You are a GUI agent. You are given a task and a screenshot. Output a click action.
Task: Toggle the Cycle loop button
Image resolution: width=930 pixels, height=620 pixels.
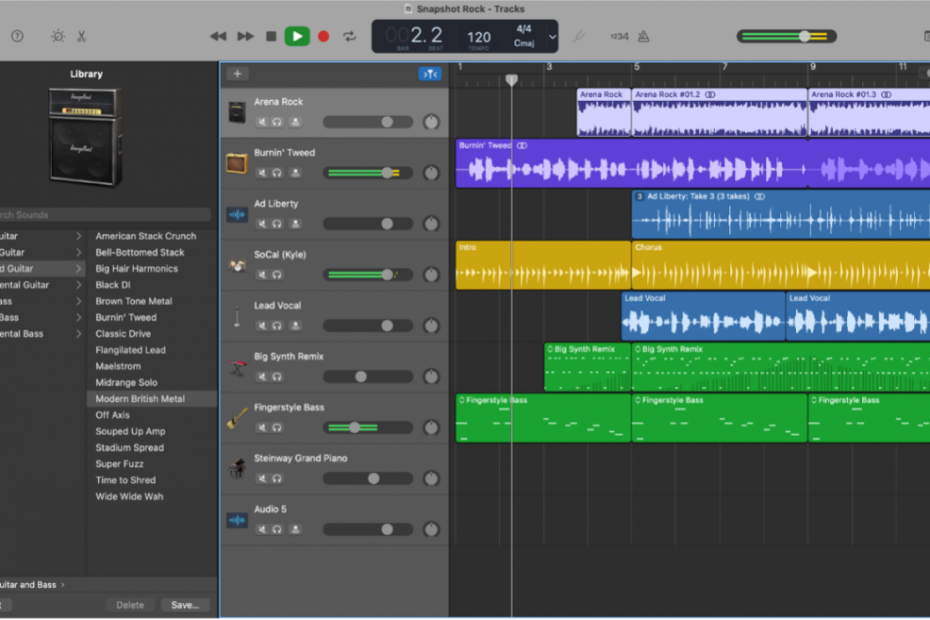pos(349,36)
